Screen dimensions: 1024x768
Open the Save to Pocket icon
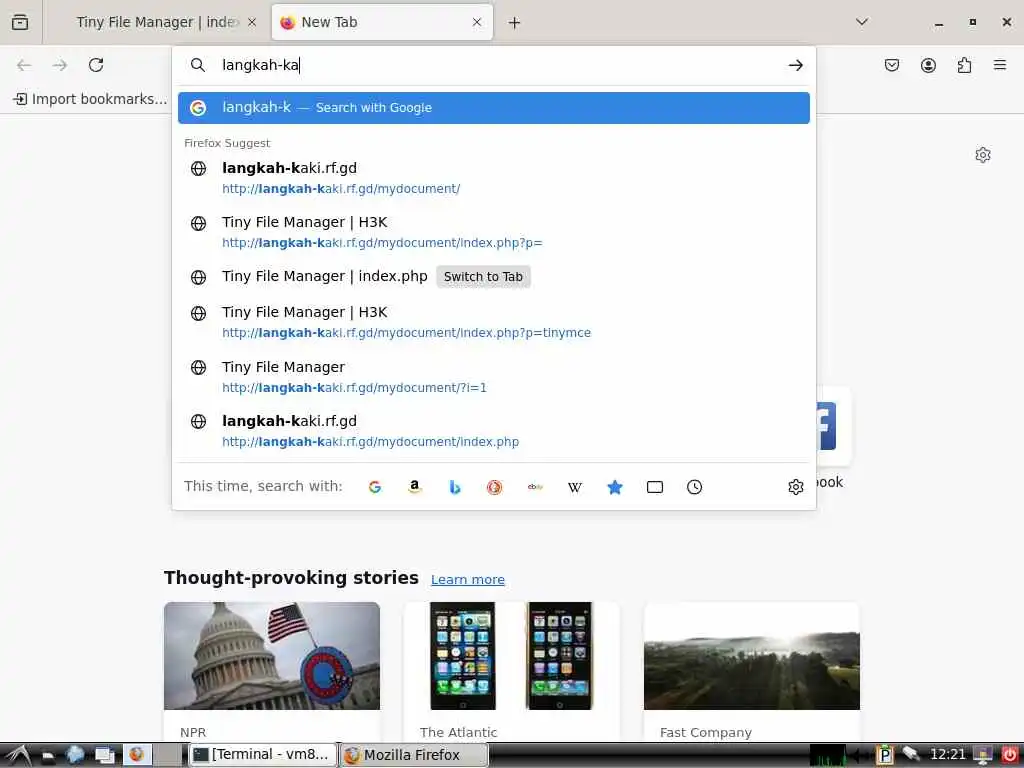point(892,65)
